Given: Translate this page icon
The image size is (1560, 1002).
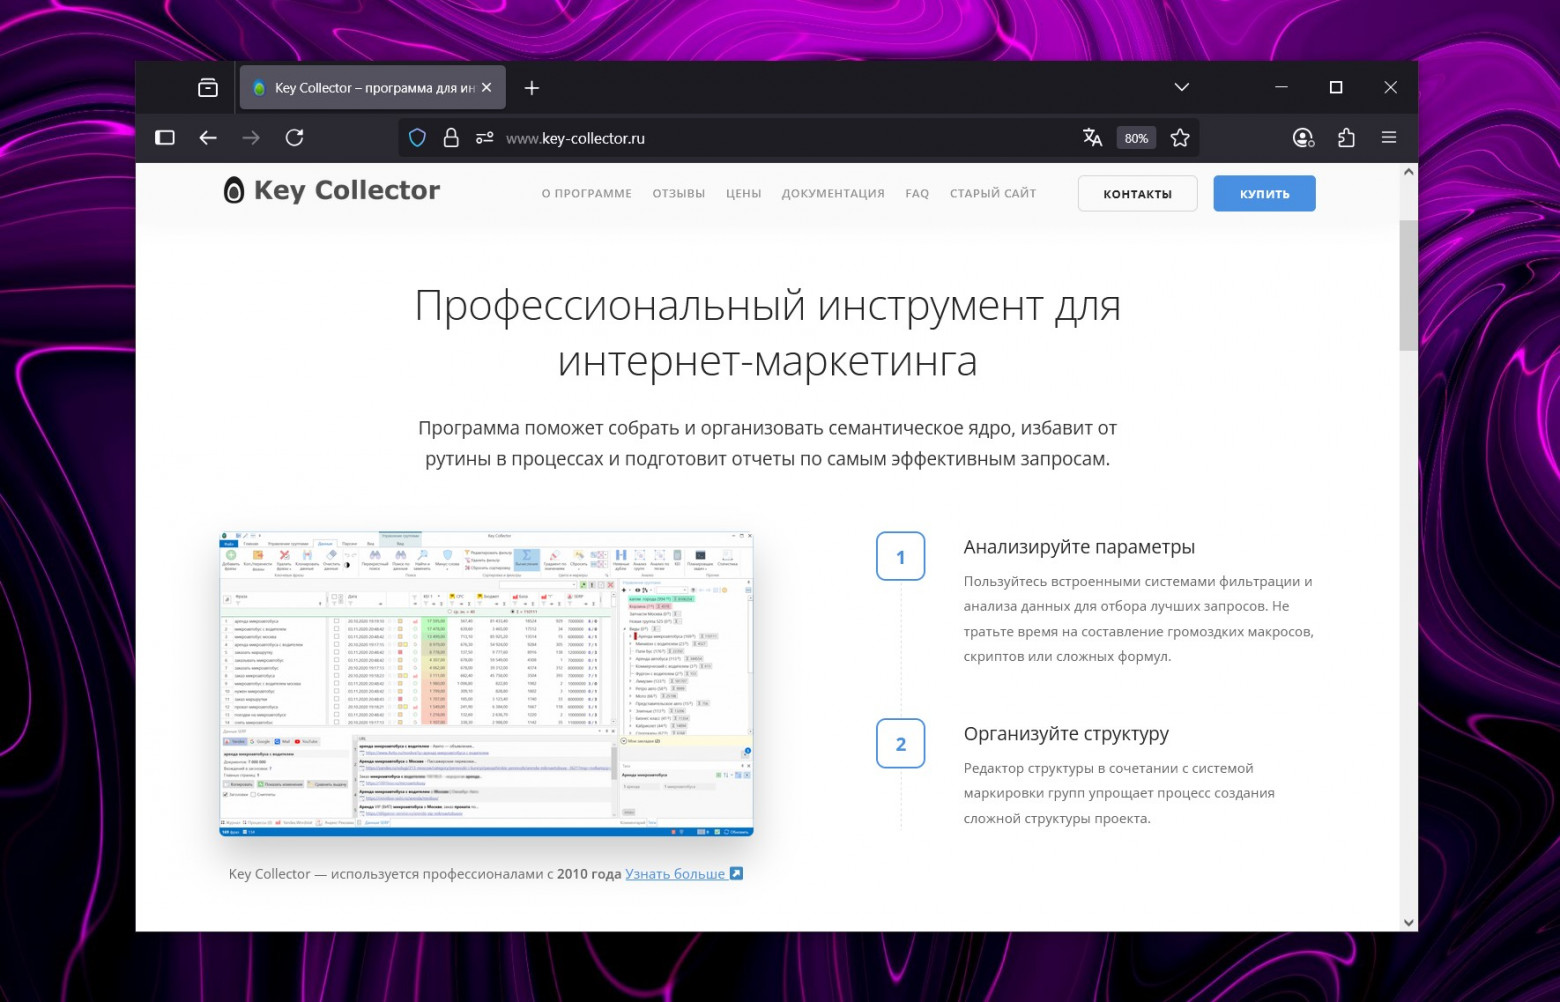Looking at the screenshot, I should click(x=1092, y=138).
